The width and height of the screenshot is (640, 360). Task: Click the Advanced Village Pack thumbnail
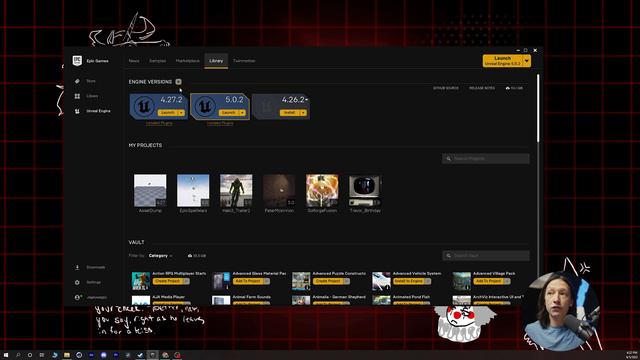pos(462,281)
